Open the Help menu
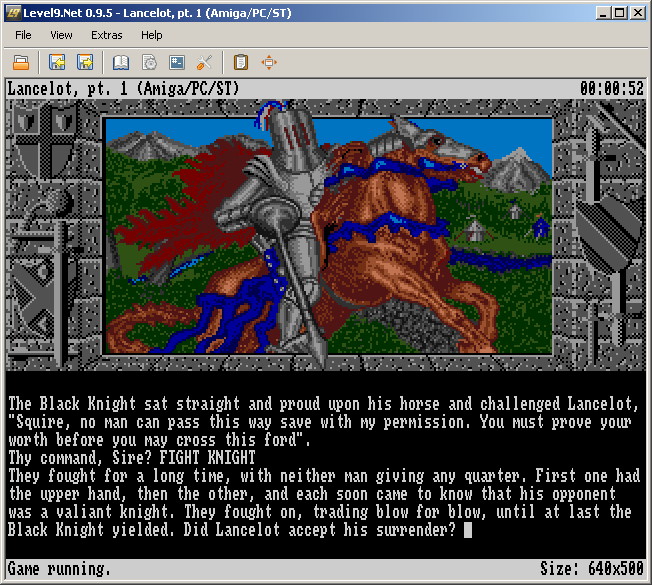Screen dimensions: 652x585 click(151, 35)
